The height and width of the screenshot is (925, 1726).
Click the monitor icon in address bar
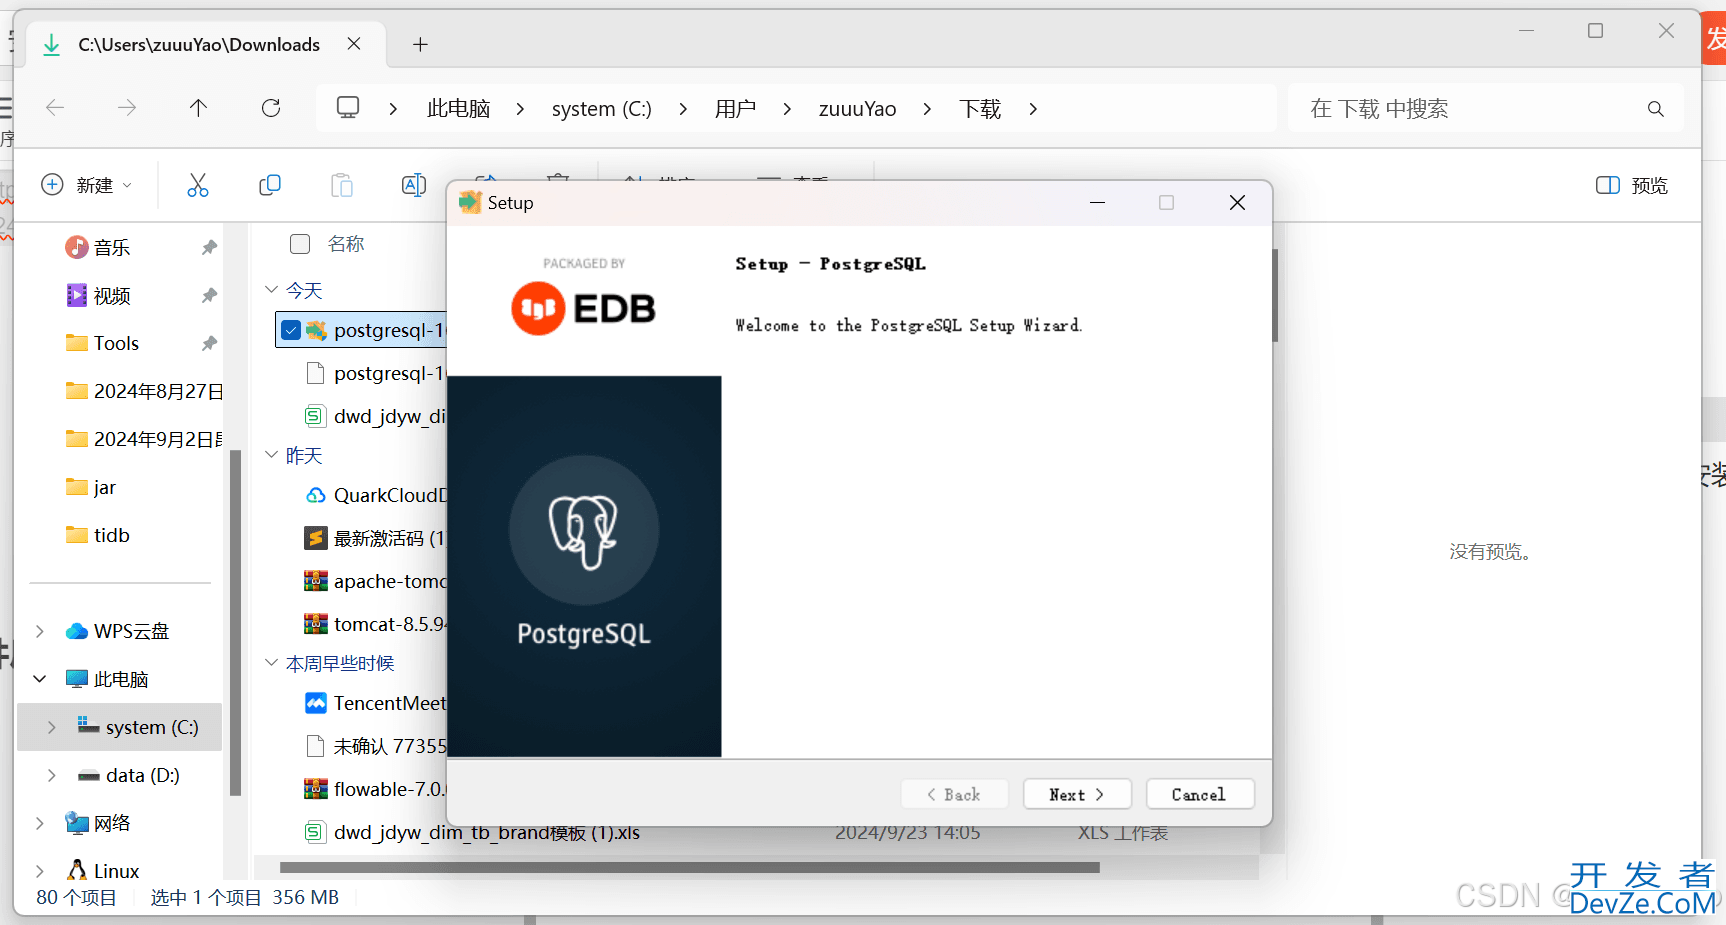coord(348,107)
